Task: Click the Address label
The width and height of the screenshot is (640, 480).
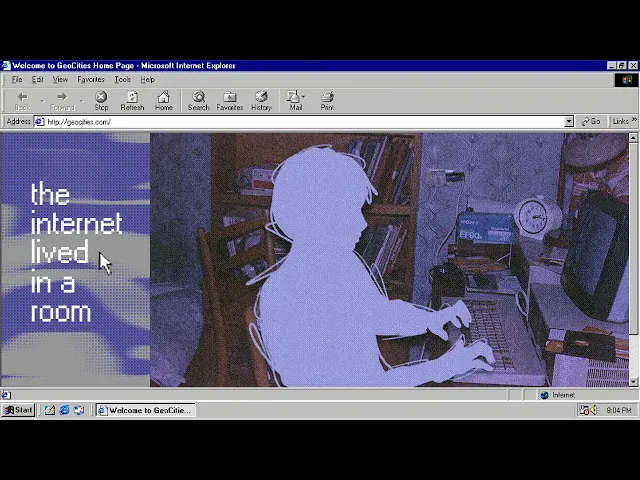Action: (x=18, y=122)
